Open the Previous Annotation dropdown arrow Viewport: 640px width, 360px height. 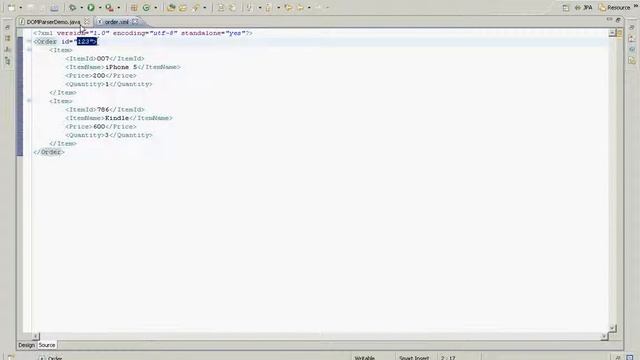[x=278, y=8]
